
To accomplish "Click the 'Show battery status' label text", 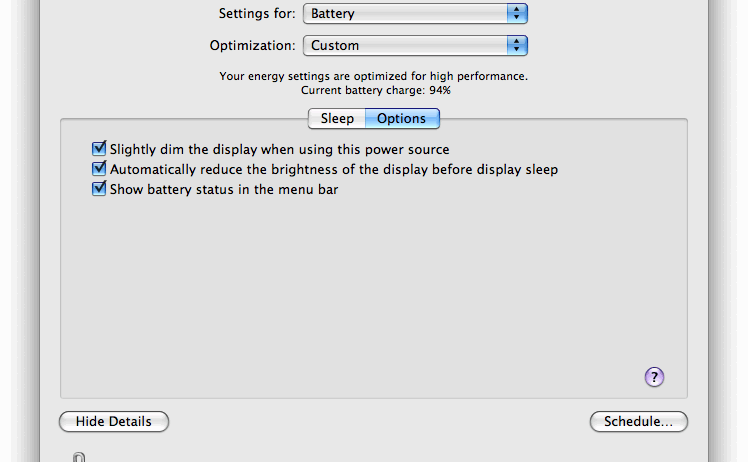I will pos(224,188).
